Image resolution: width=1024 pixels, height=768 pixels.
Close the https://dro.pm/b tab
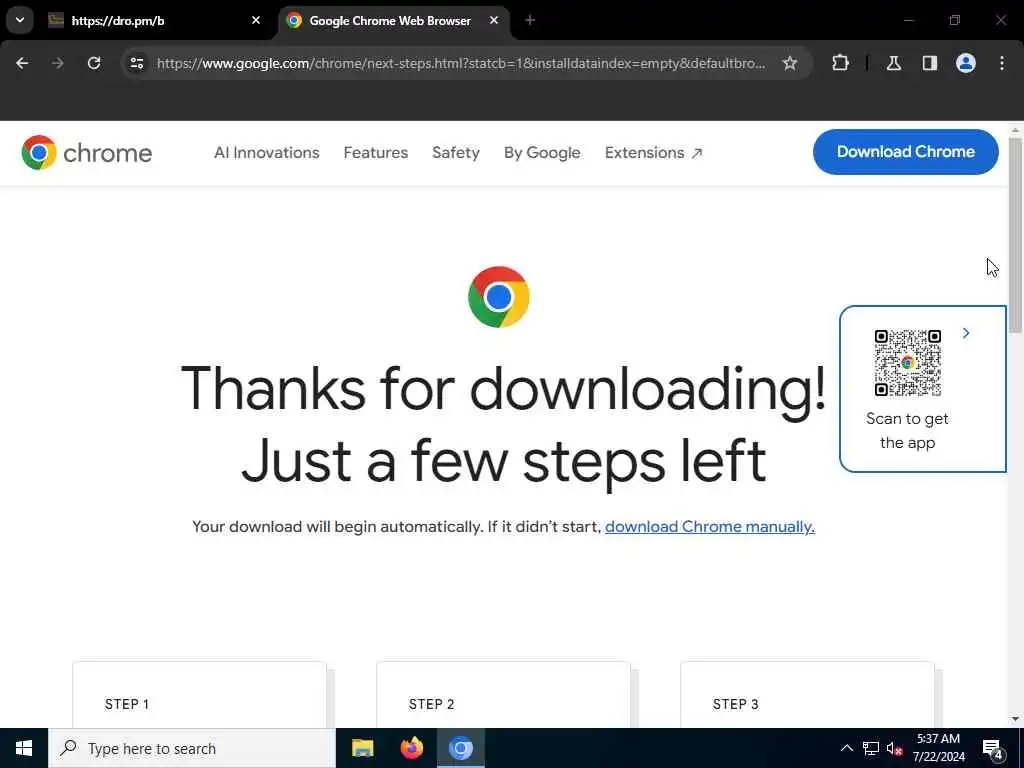pos(256,21)
